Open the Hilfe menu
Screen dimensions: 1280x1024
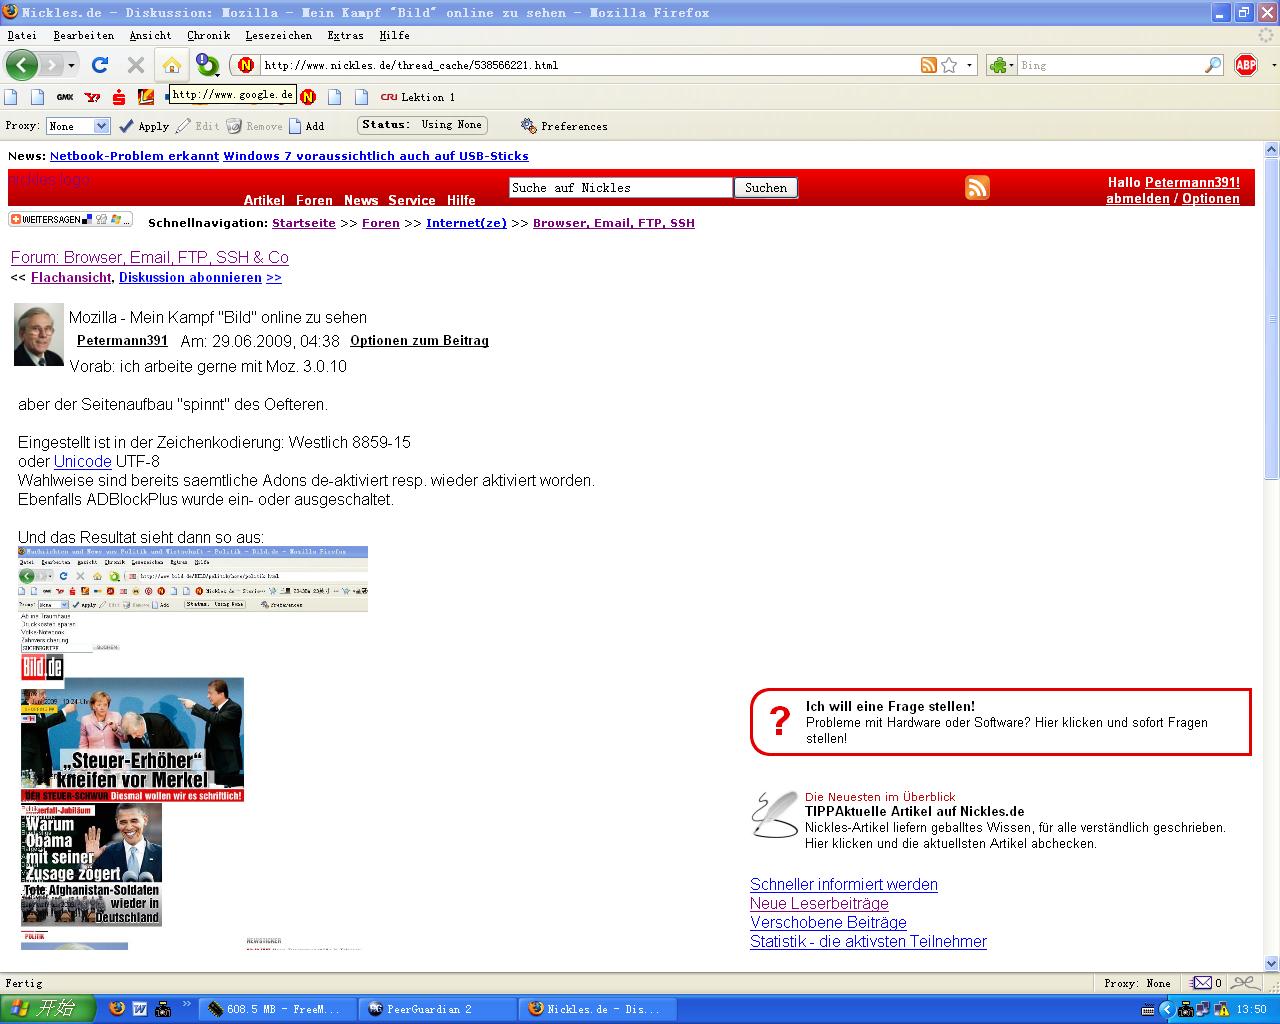(x=394, y=35)
